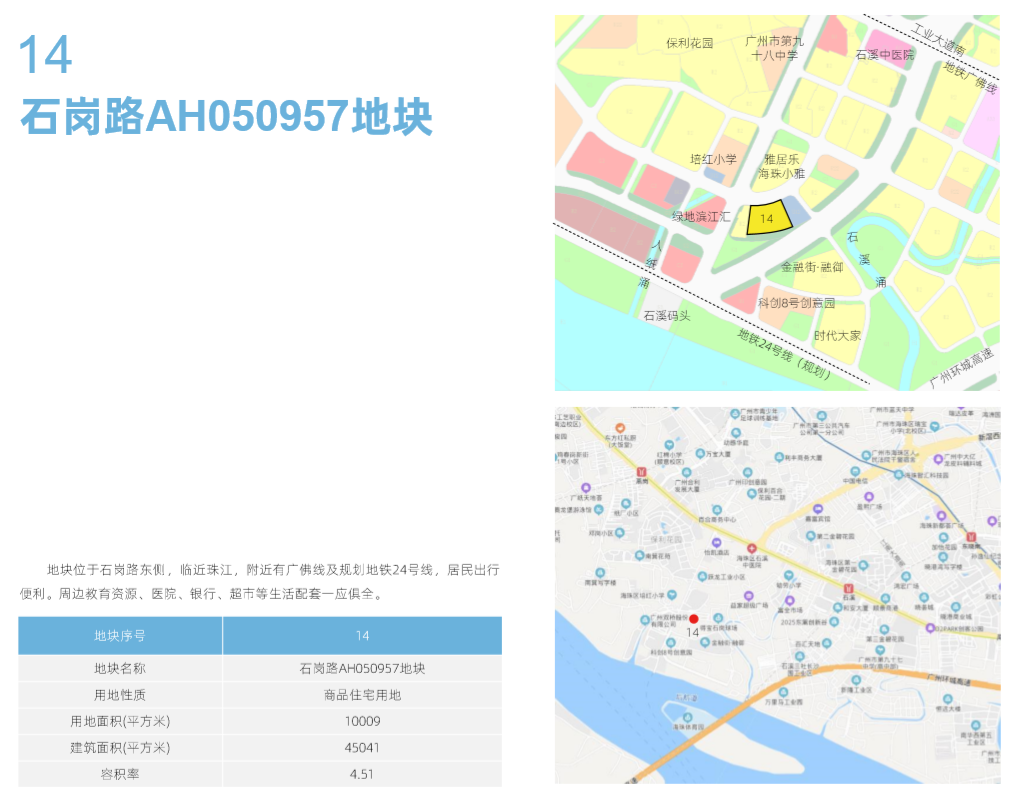
Task: Select the yellow plot 14 on the zoning map
Action: coord(768,217)
